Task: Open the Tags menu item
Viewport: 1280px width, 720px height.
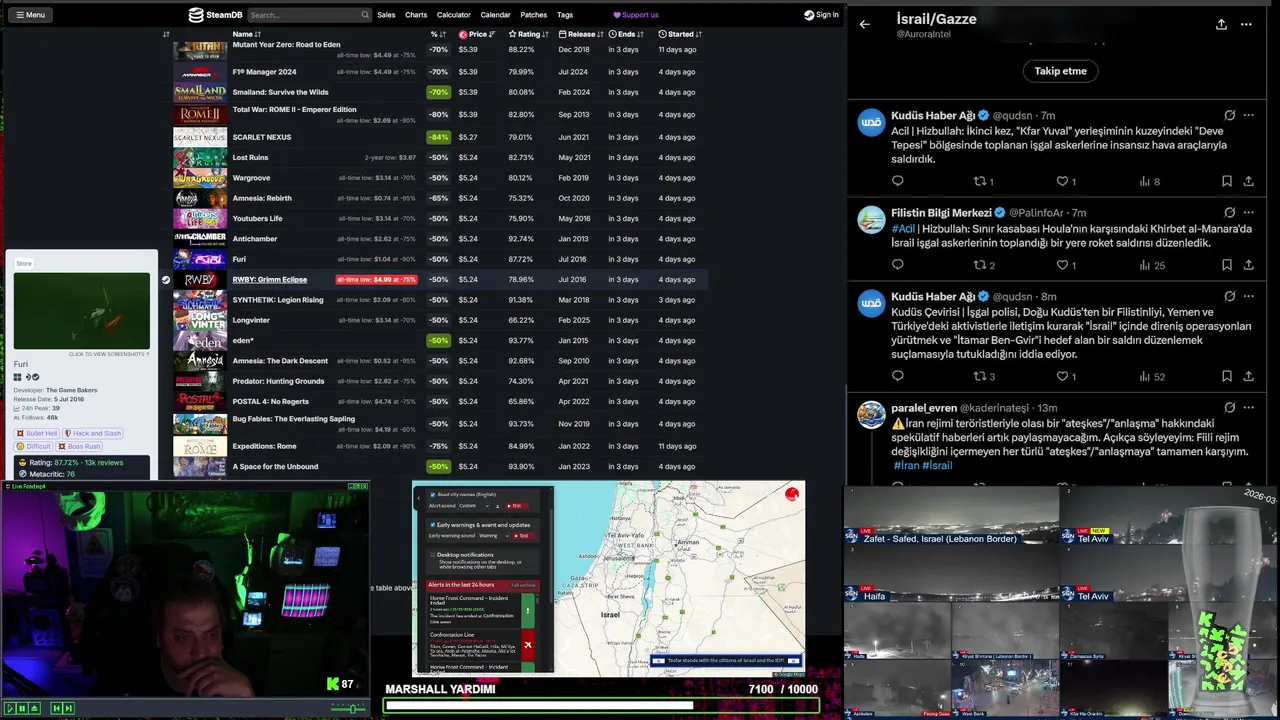Action: [x=565, y=15]
